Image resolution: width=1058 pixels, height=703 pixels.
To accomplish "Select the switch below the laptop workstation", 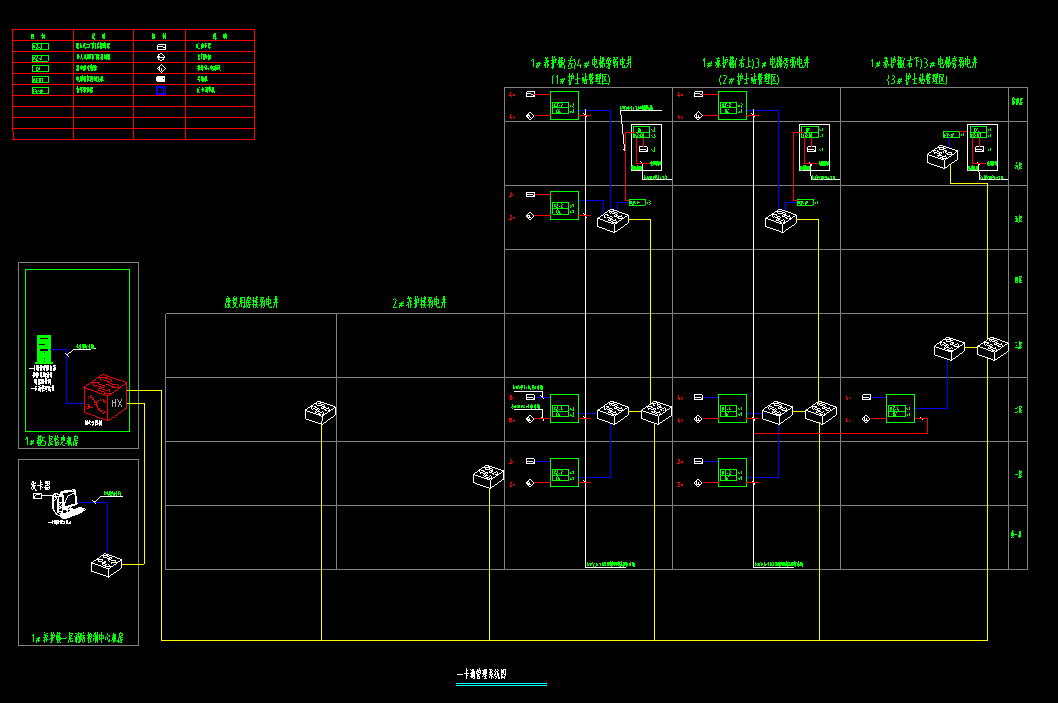I will click(x=106, y=564).
